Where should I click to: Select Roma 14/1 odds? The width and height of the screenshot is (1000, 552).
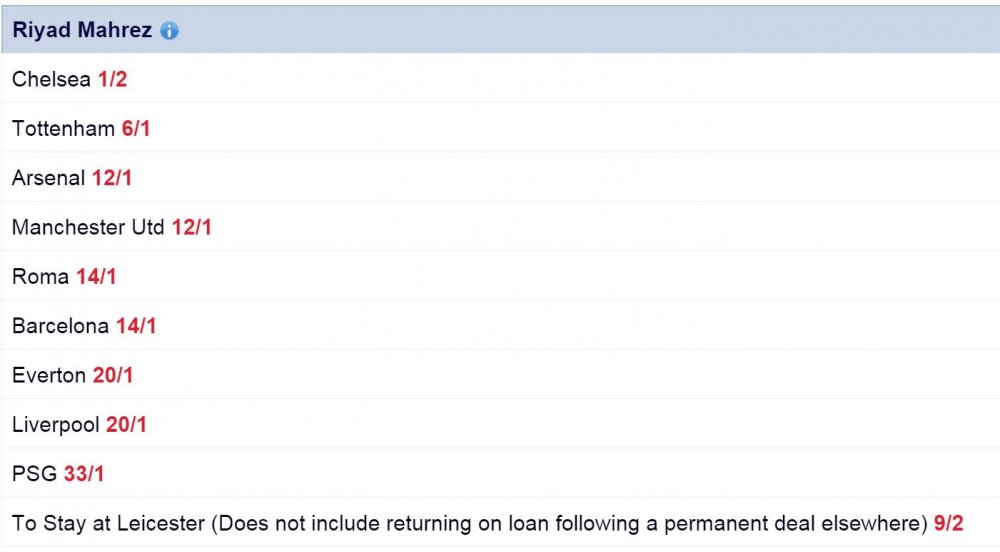click(x=96, y=277)
